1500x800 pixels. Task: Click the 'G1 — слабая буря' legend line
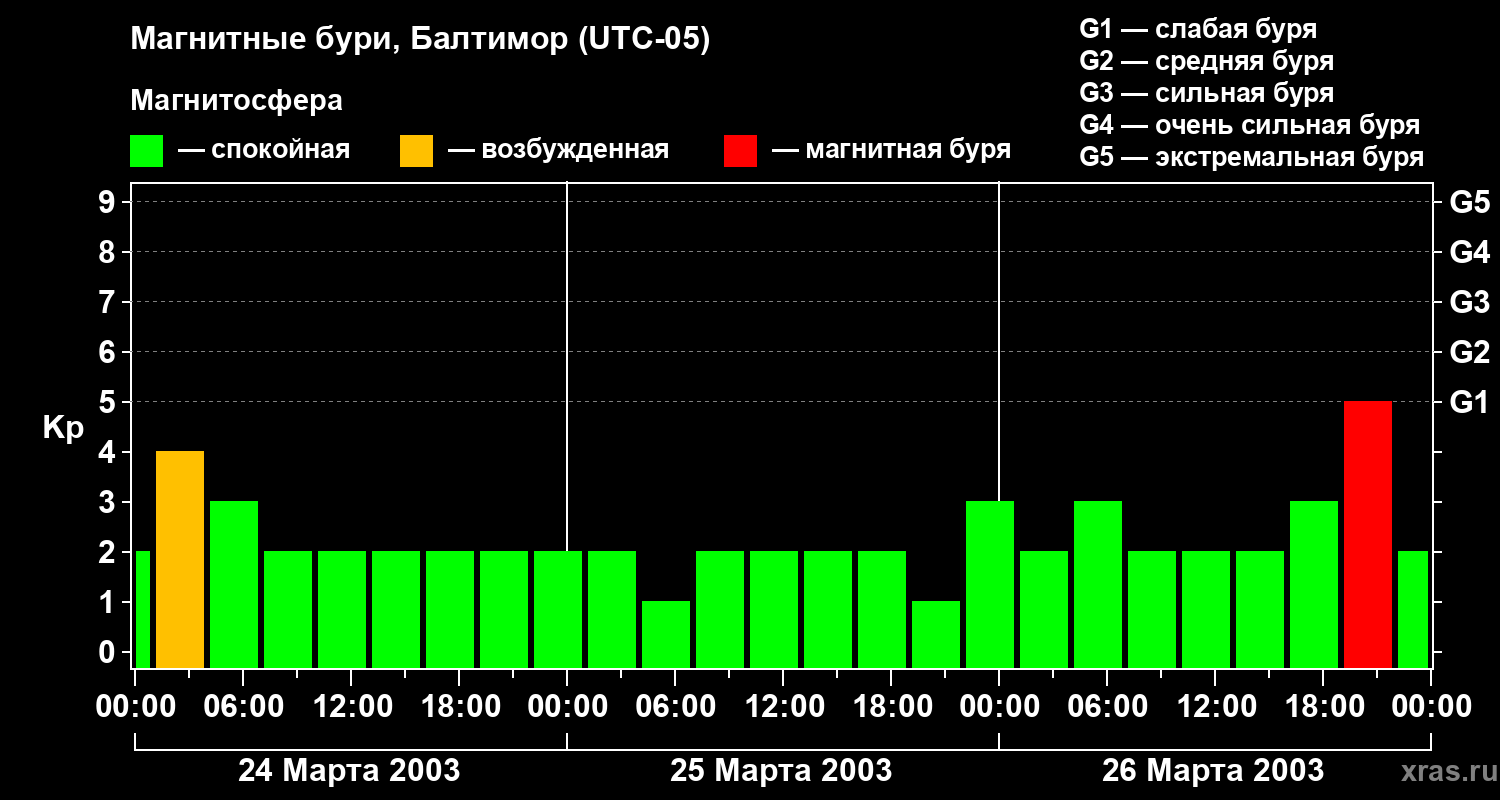pyautogui.click(x=1198, y=29)
